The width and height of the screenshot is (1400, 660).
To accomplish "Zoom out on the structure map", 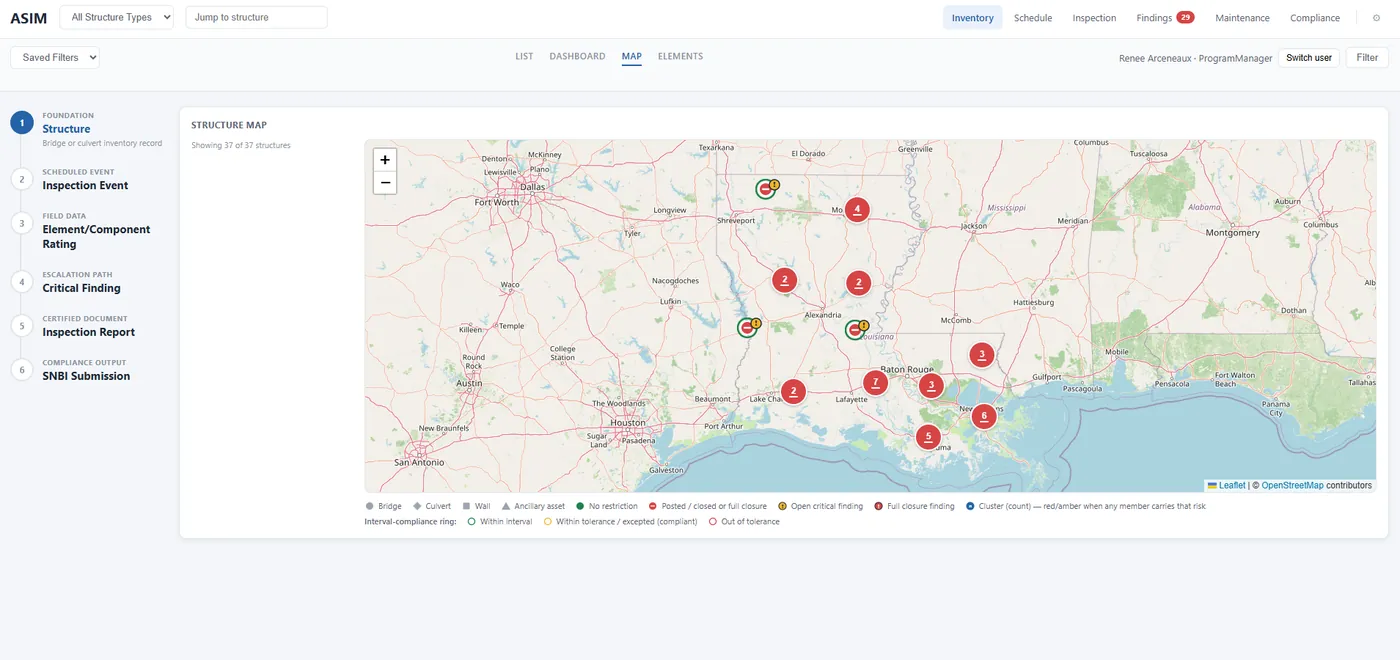I will point(385,183).
